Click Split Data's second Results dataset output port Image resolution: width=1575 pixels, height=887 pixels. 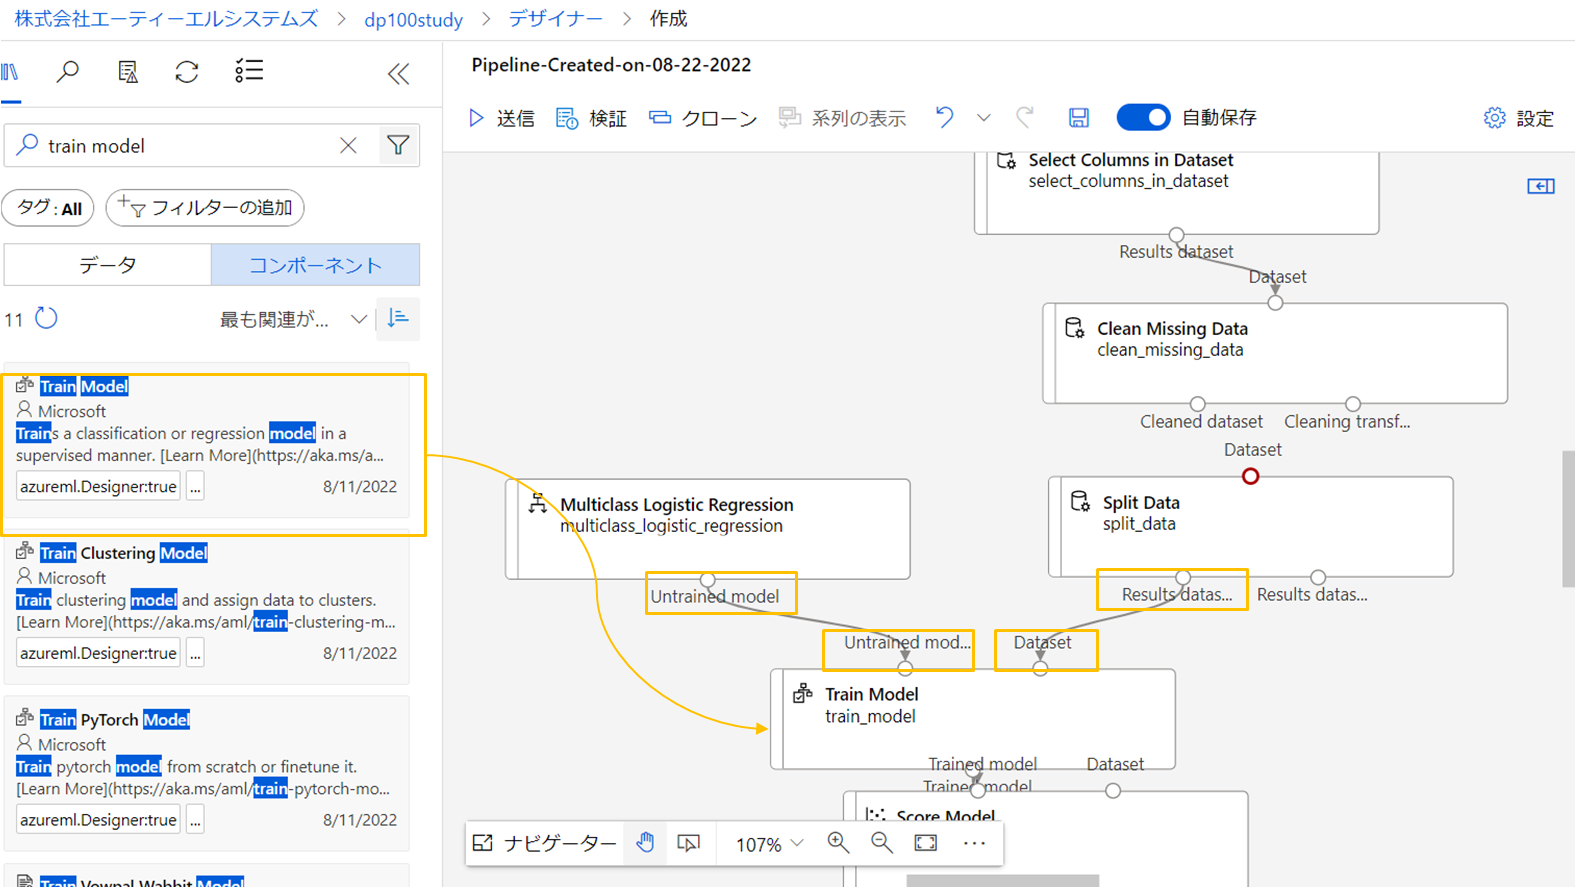(1318, 577)
